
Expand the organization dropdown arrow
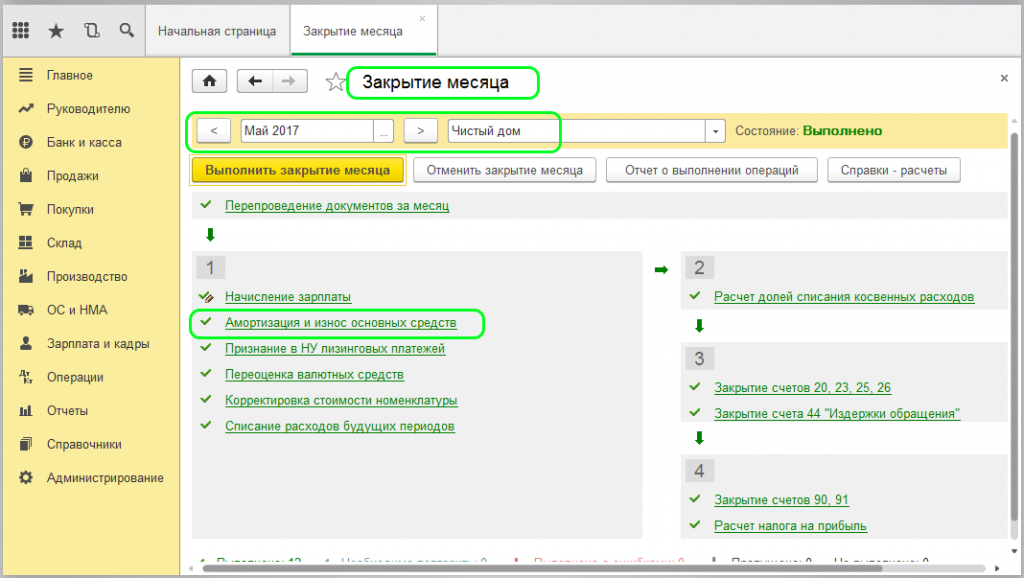(715, 131)
